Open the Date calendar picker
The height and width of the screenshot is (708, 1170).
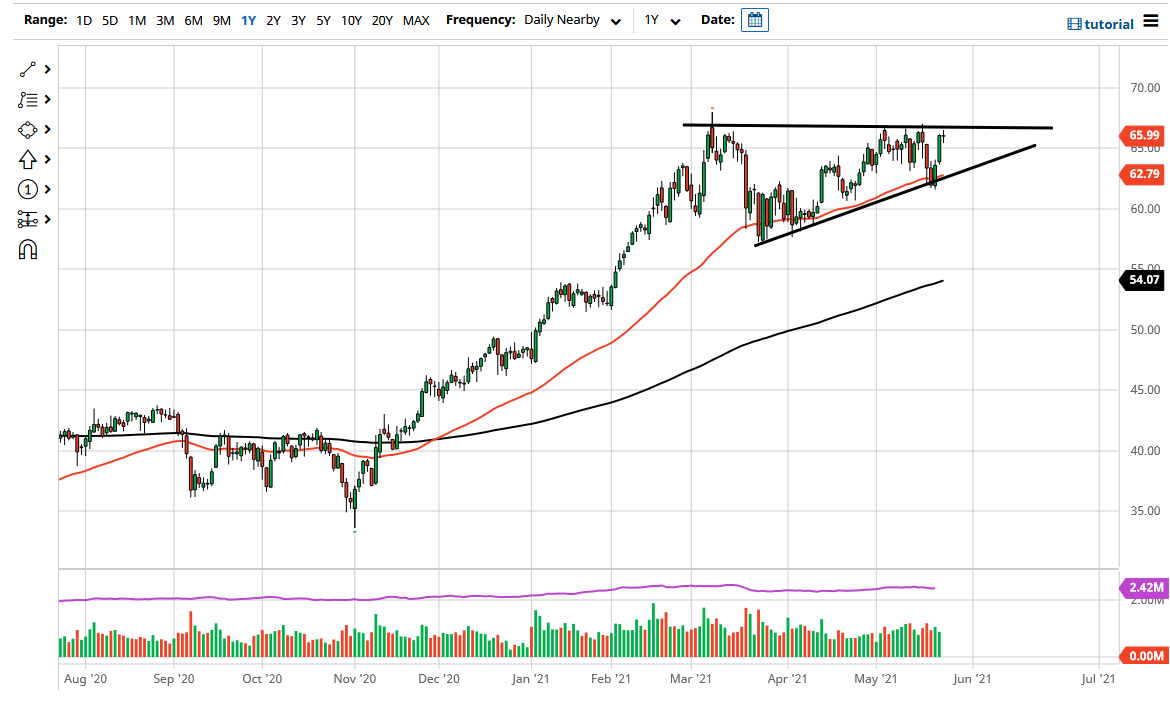755,19
